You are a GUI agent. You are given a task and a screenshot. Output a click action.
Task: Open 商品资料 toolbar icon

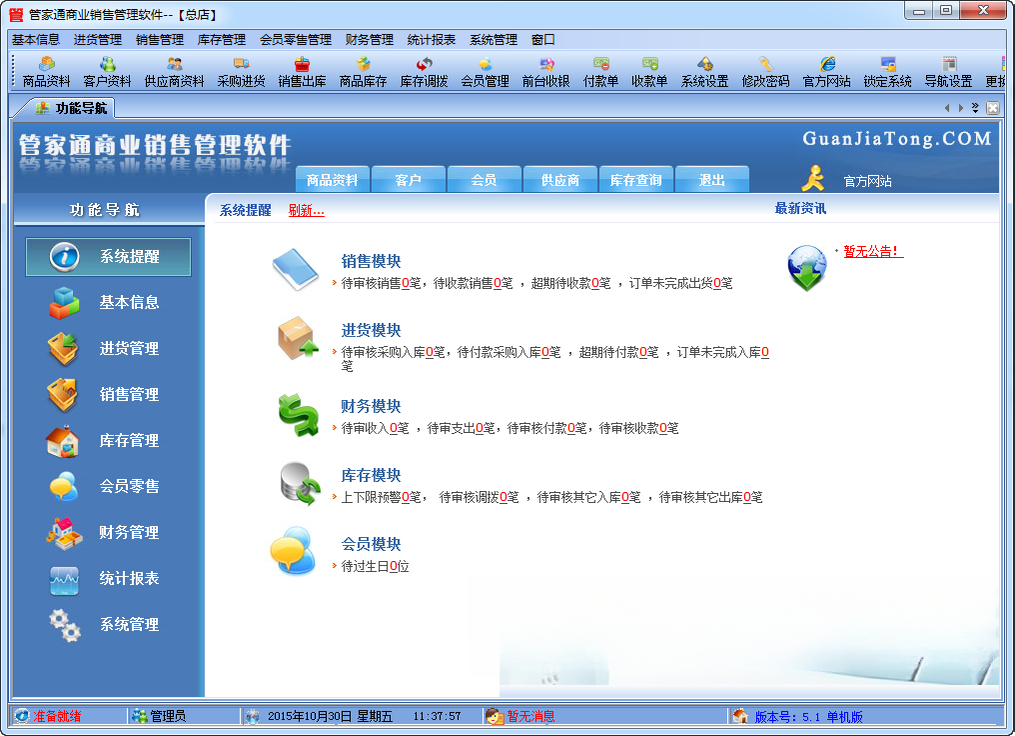click(46, 72)
